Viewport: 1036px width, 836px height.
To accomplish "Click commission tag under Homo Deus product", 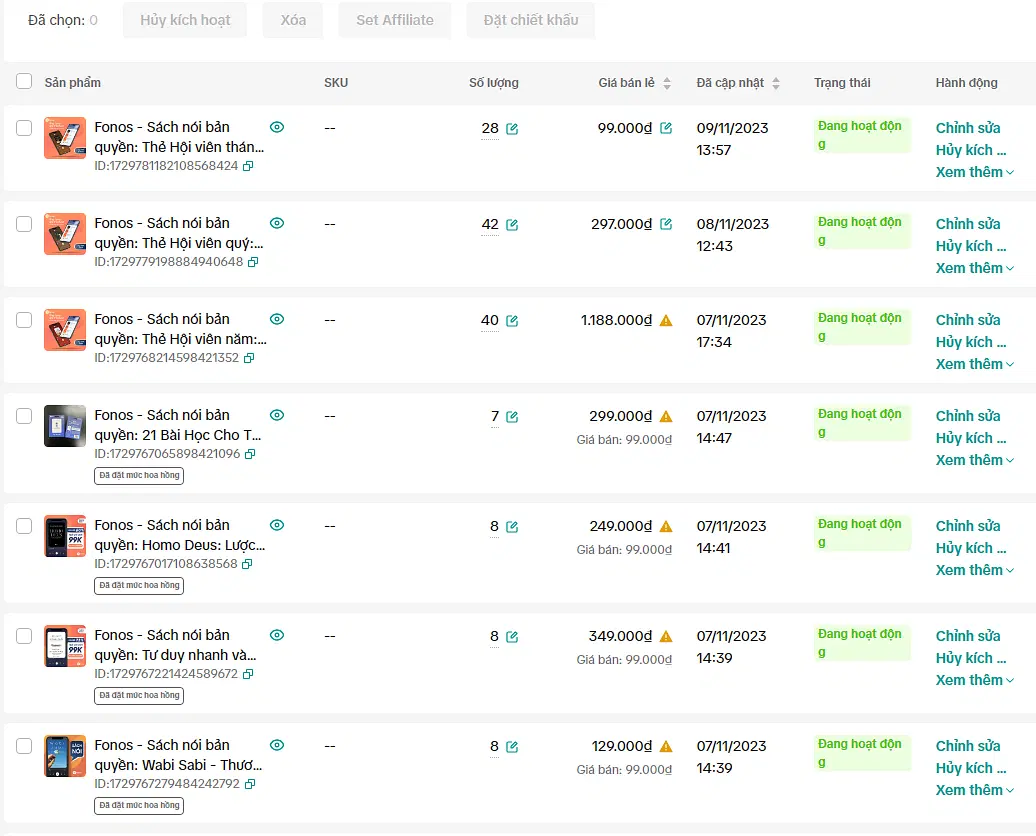I will pos(139,586).
